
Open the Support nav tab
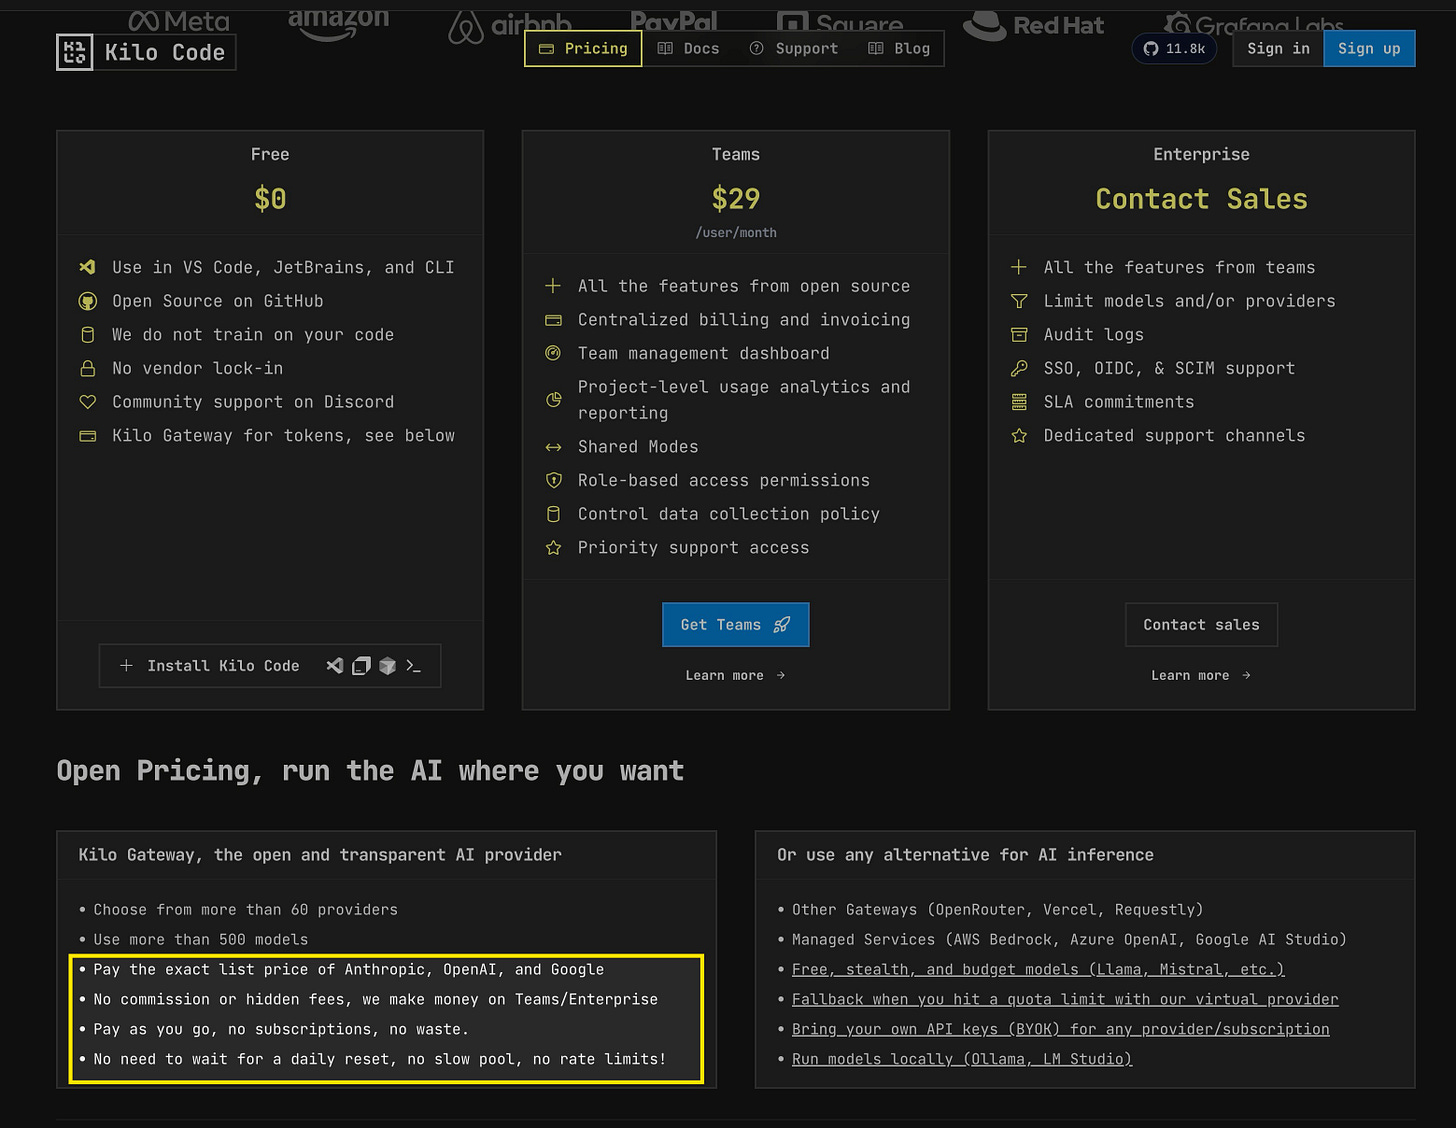point(794,48)
